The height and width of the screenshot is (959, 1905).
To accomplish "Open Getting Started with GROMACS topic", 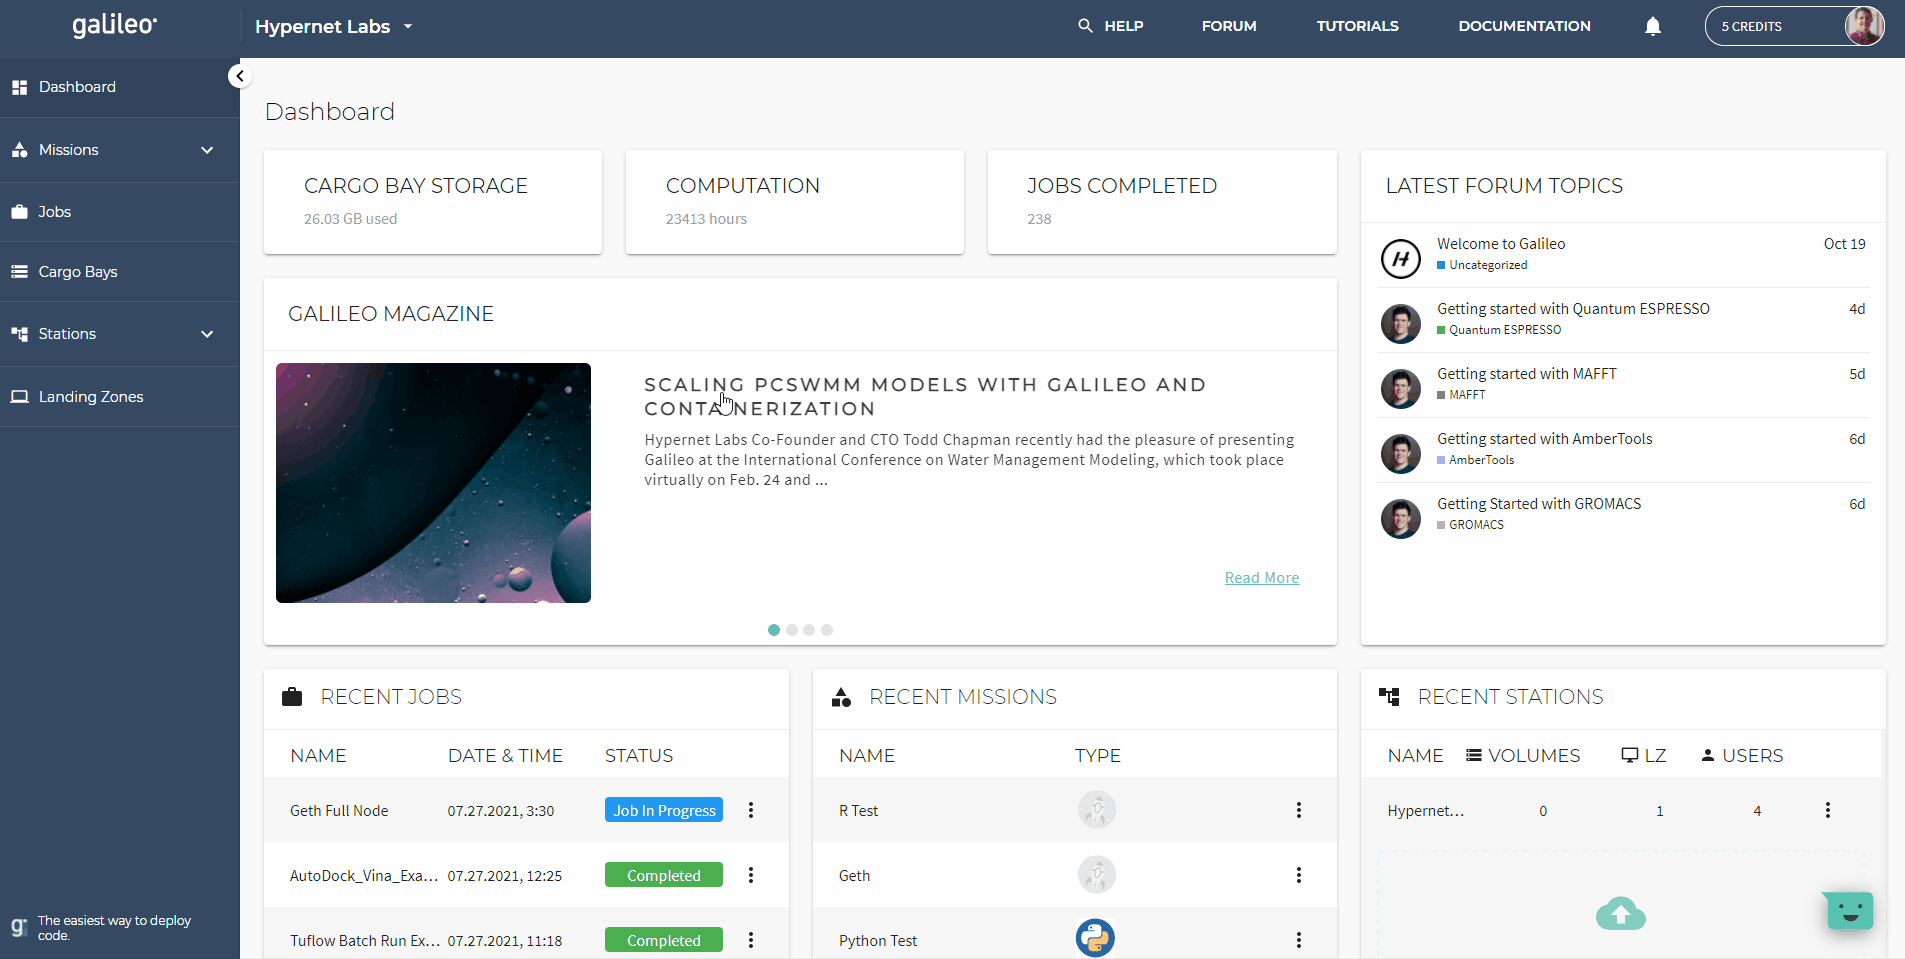I will pyautogui.click(x=1539, y=504).
